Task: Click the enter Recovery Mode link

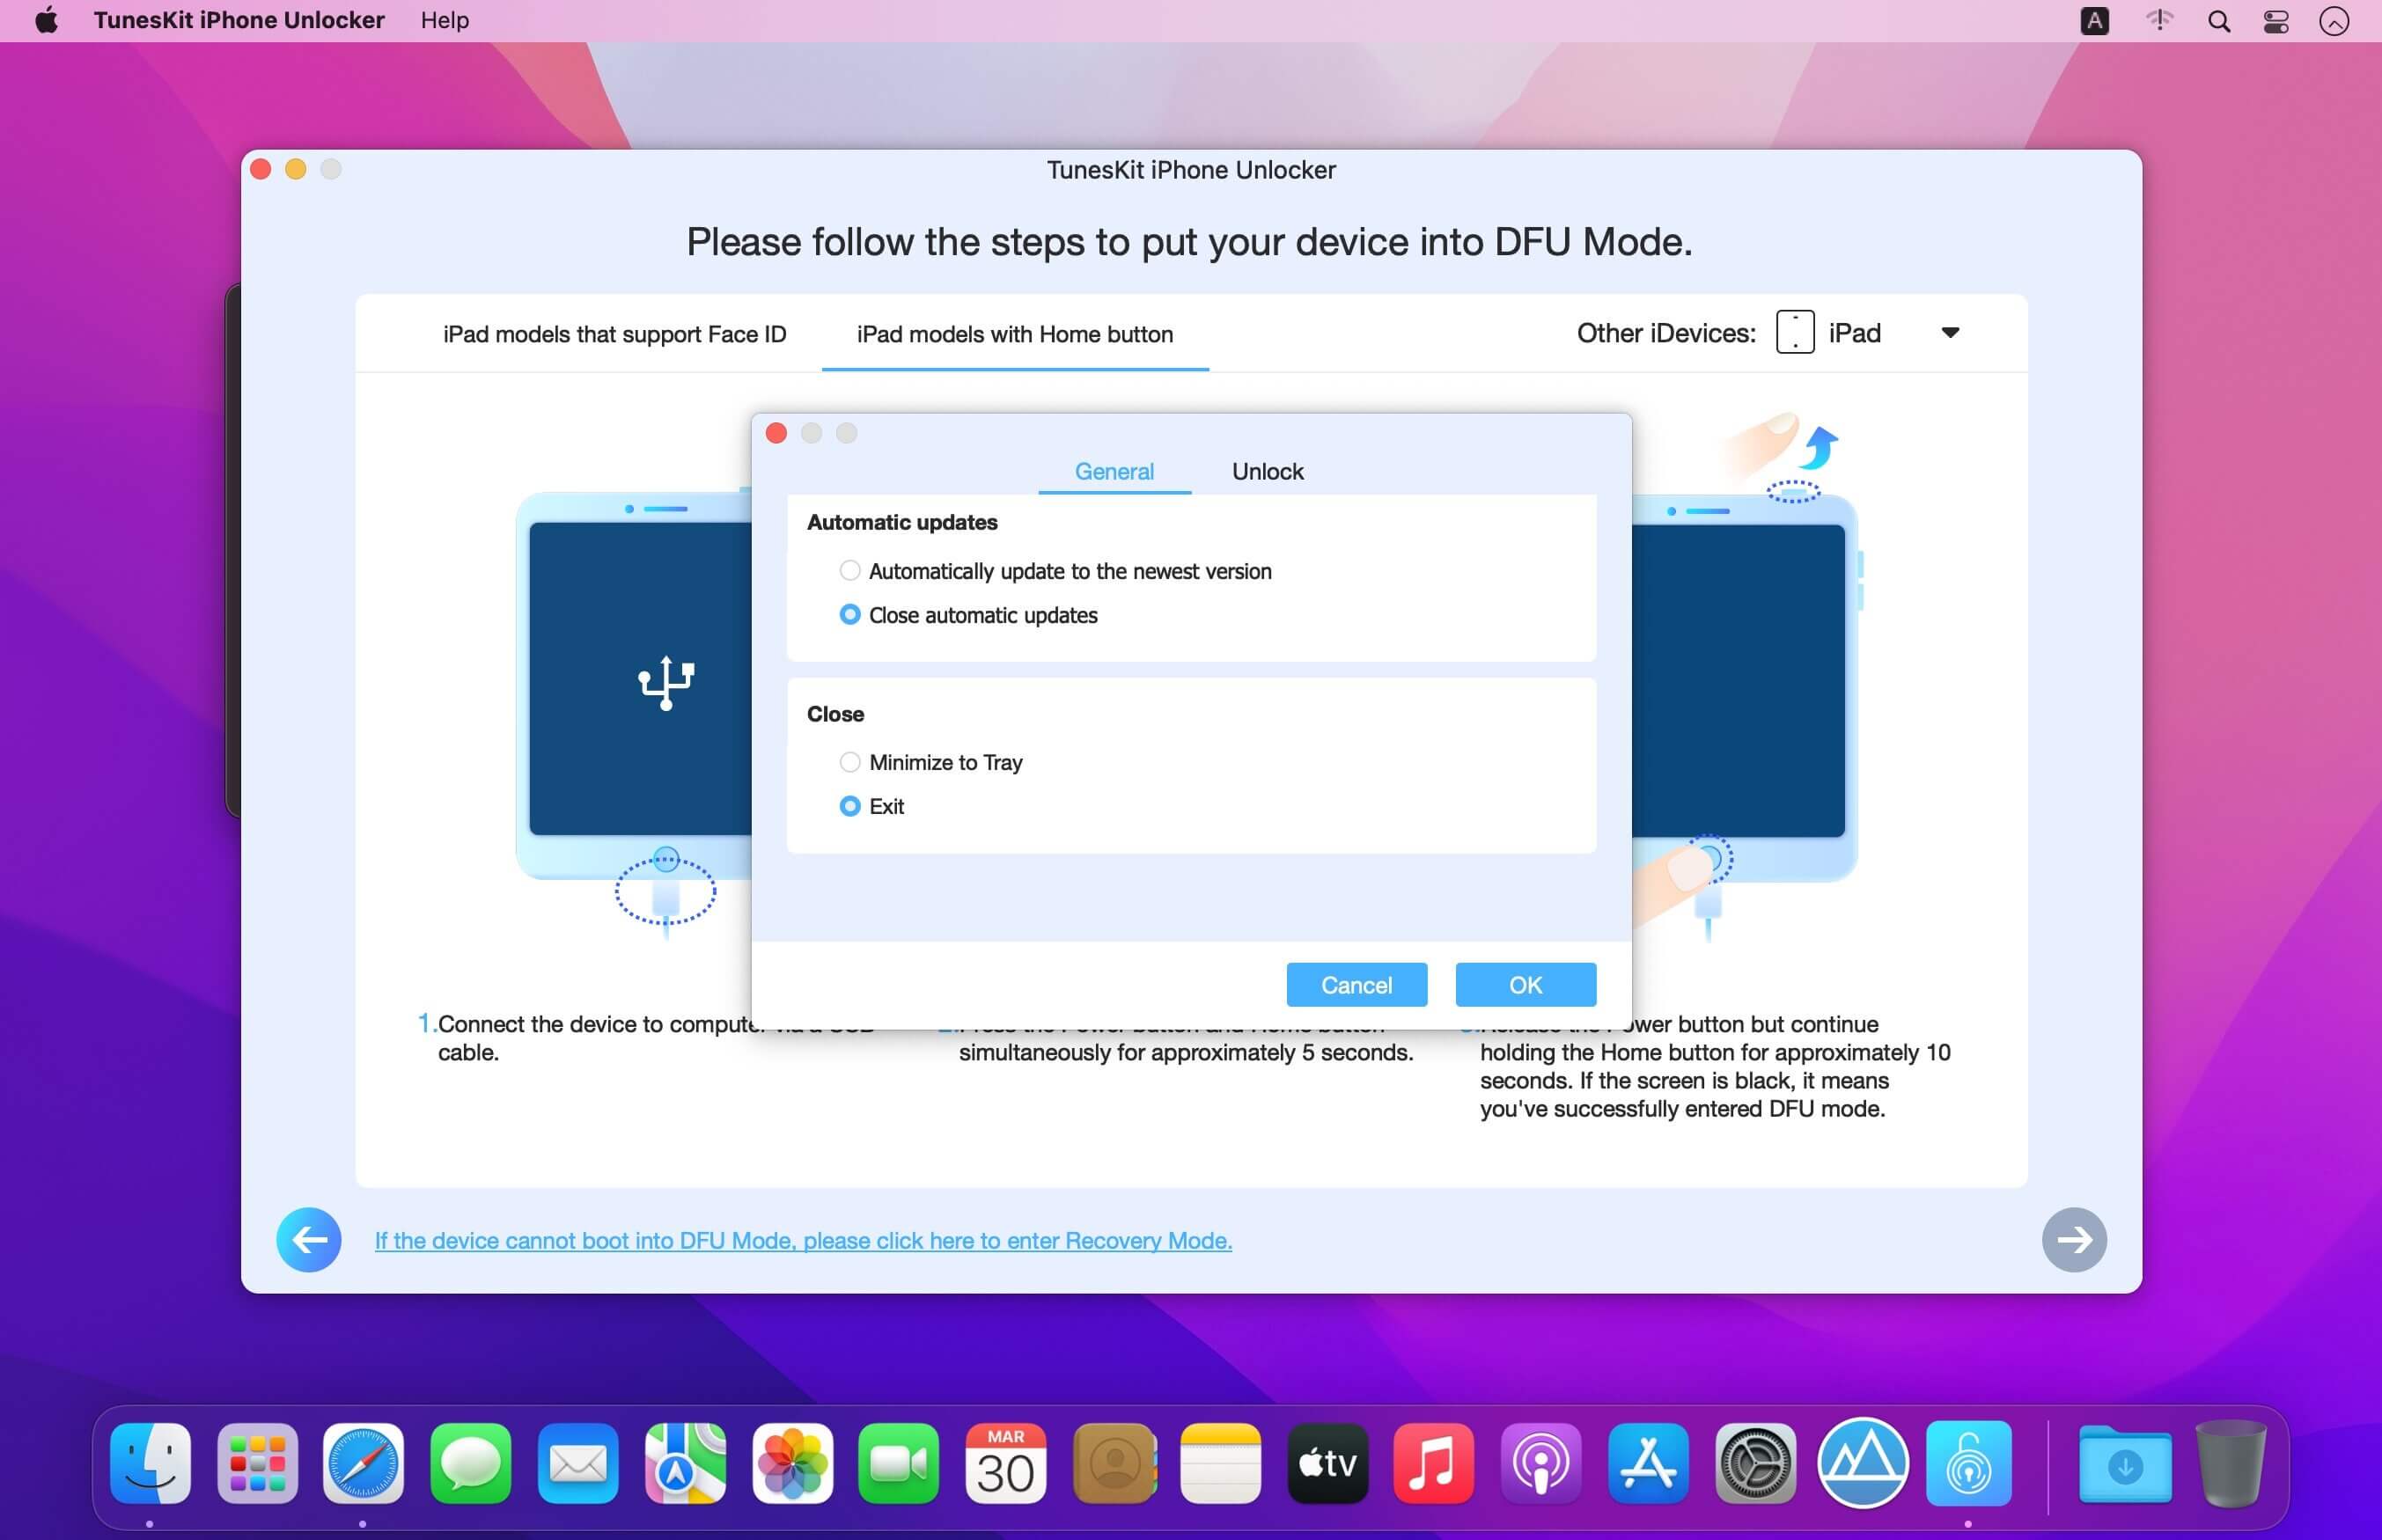Action: [x=803, y=1240]
